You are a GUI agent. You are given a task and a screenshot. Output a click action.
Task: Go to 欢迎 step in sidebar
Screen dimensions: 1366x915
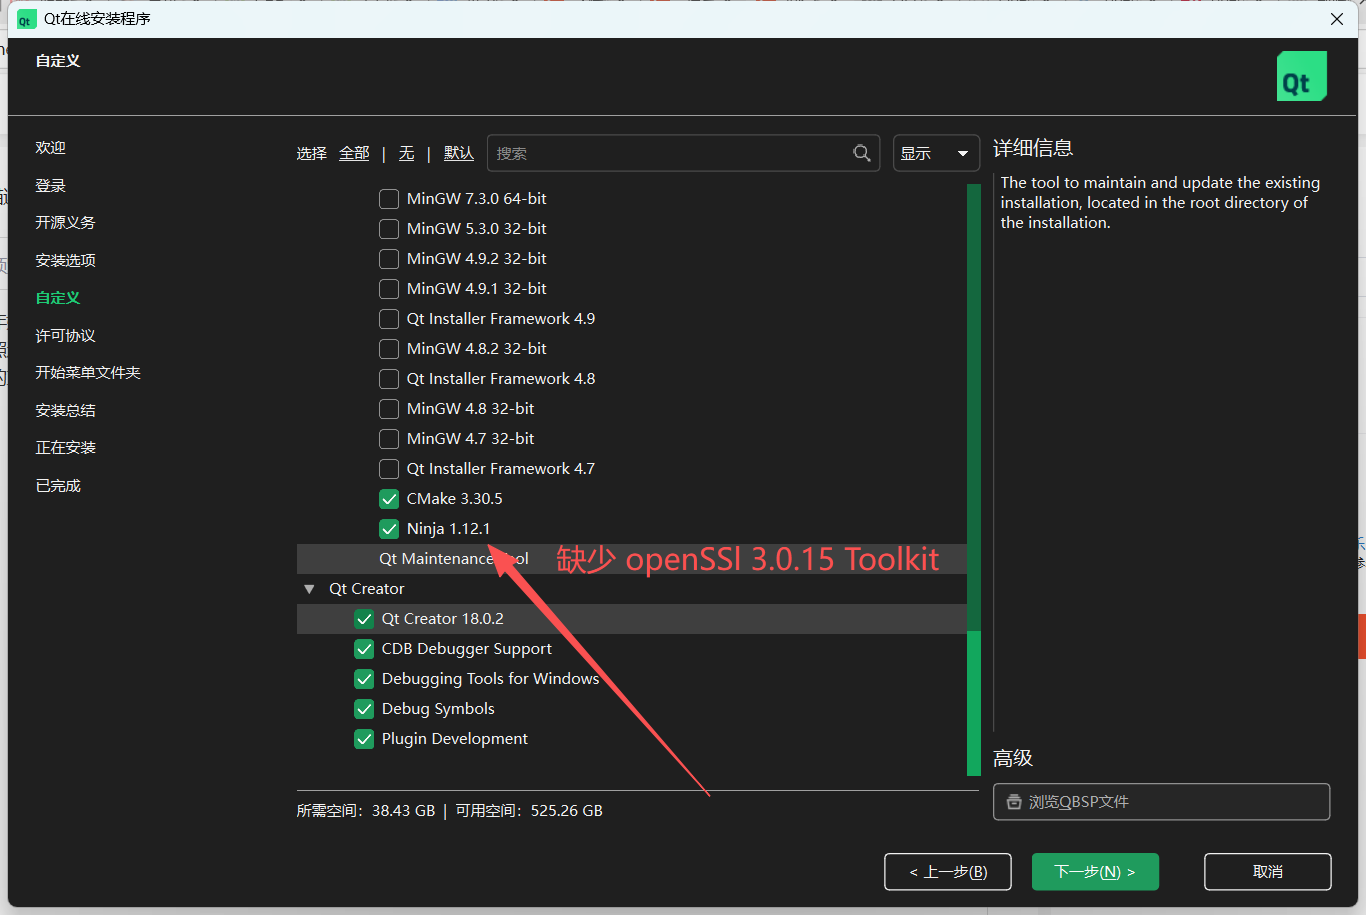(x=50, y=148)
